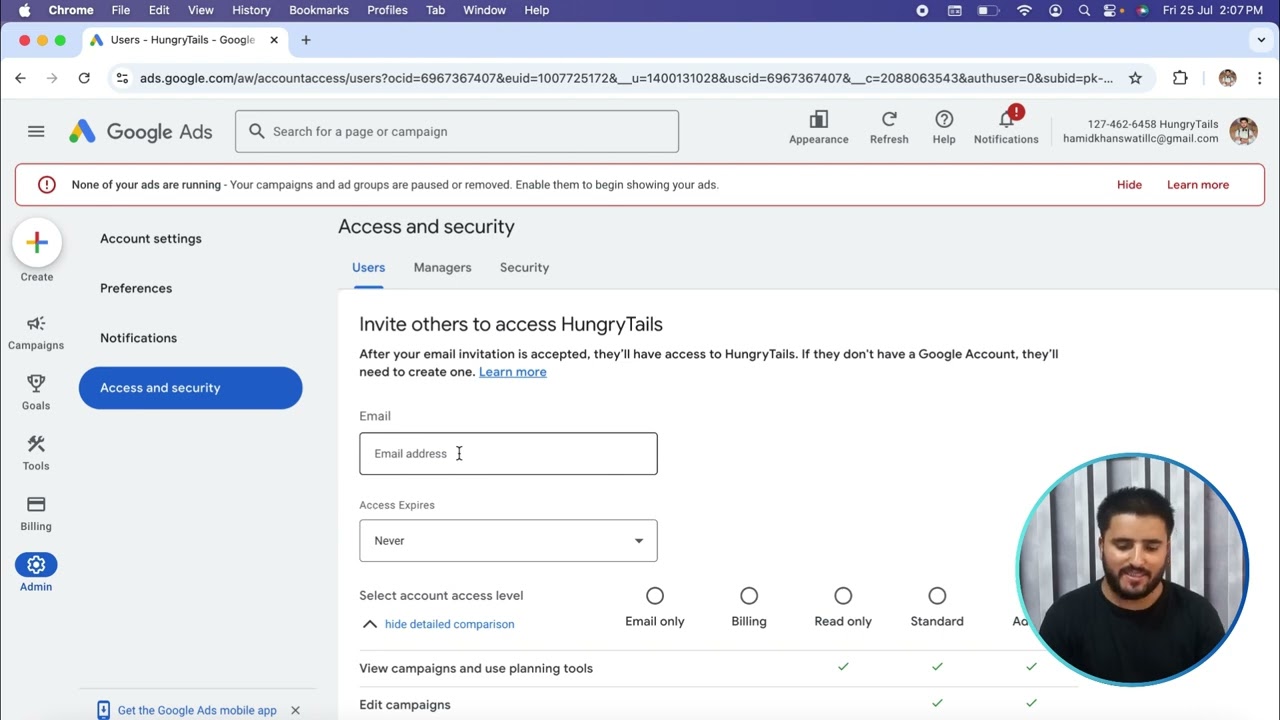Open the Chrome tab search dropdown
The height and width of the screenshot is (720, 1280).
[1261, 40]
